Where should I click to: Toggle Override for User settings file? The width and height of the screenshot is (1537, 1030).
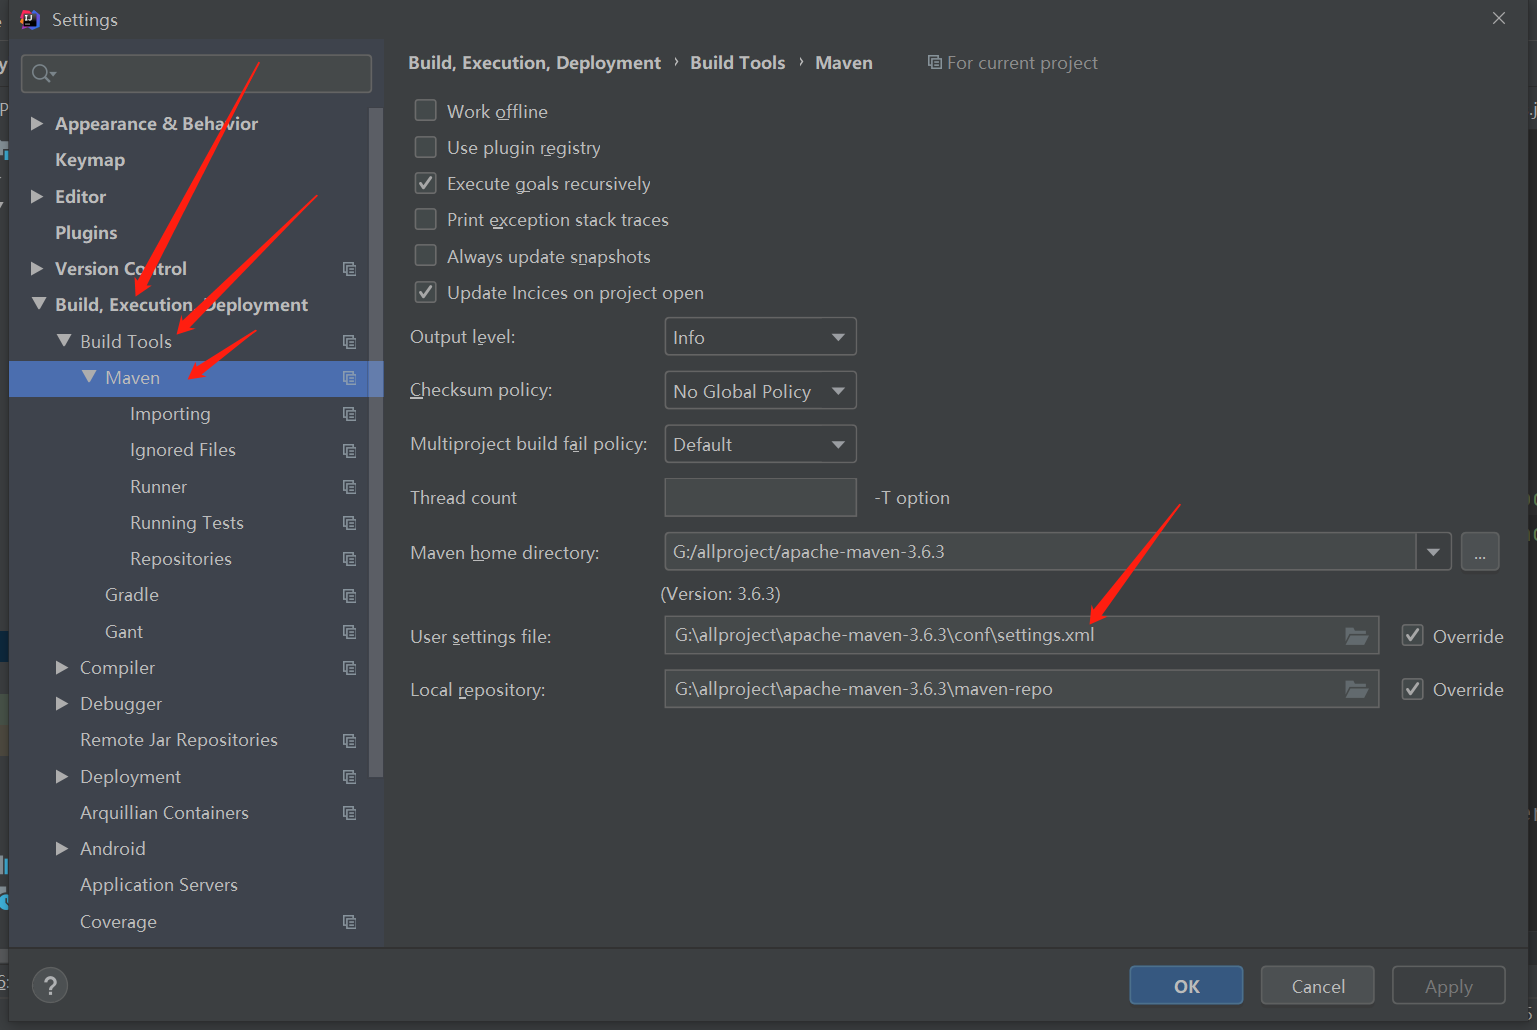tap(1412, 635)
